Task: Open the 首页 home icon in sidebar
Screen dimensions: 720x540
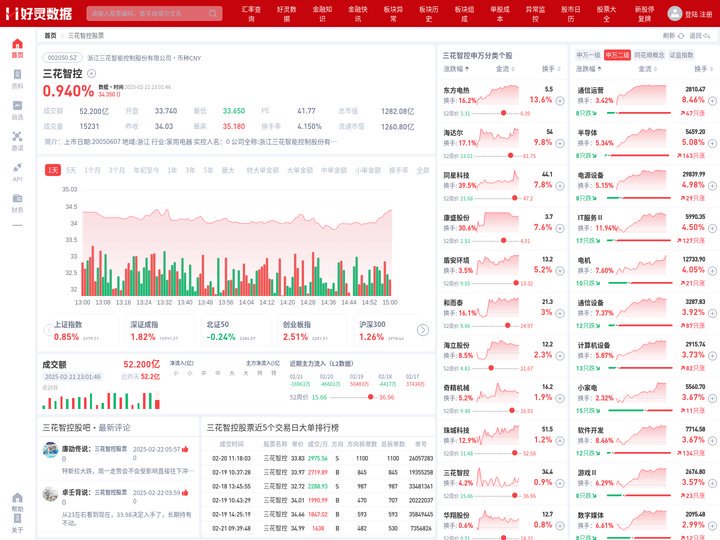Action: point(17,44)
